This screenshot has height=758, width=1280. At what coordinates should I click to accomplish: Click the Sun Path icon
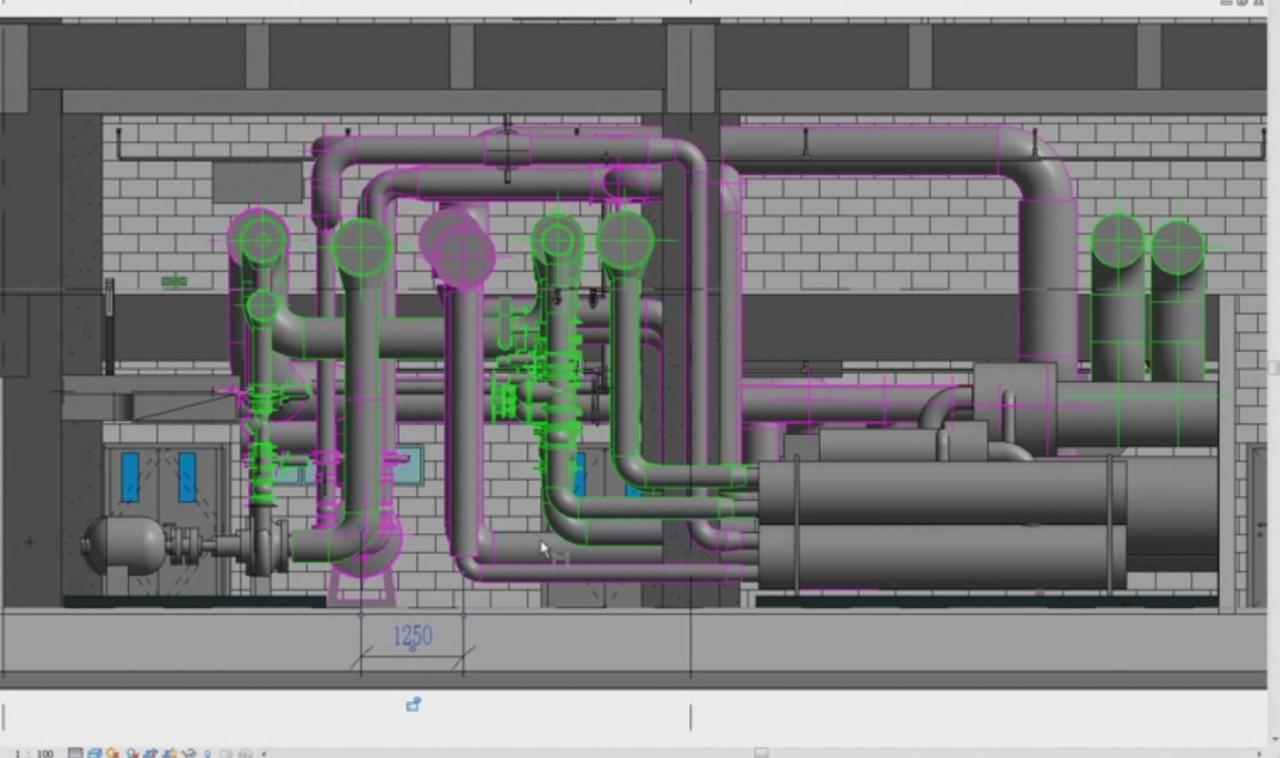click(x=113, y=753)
